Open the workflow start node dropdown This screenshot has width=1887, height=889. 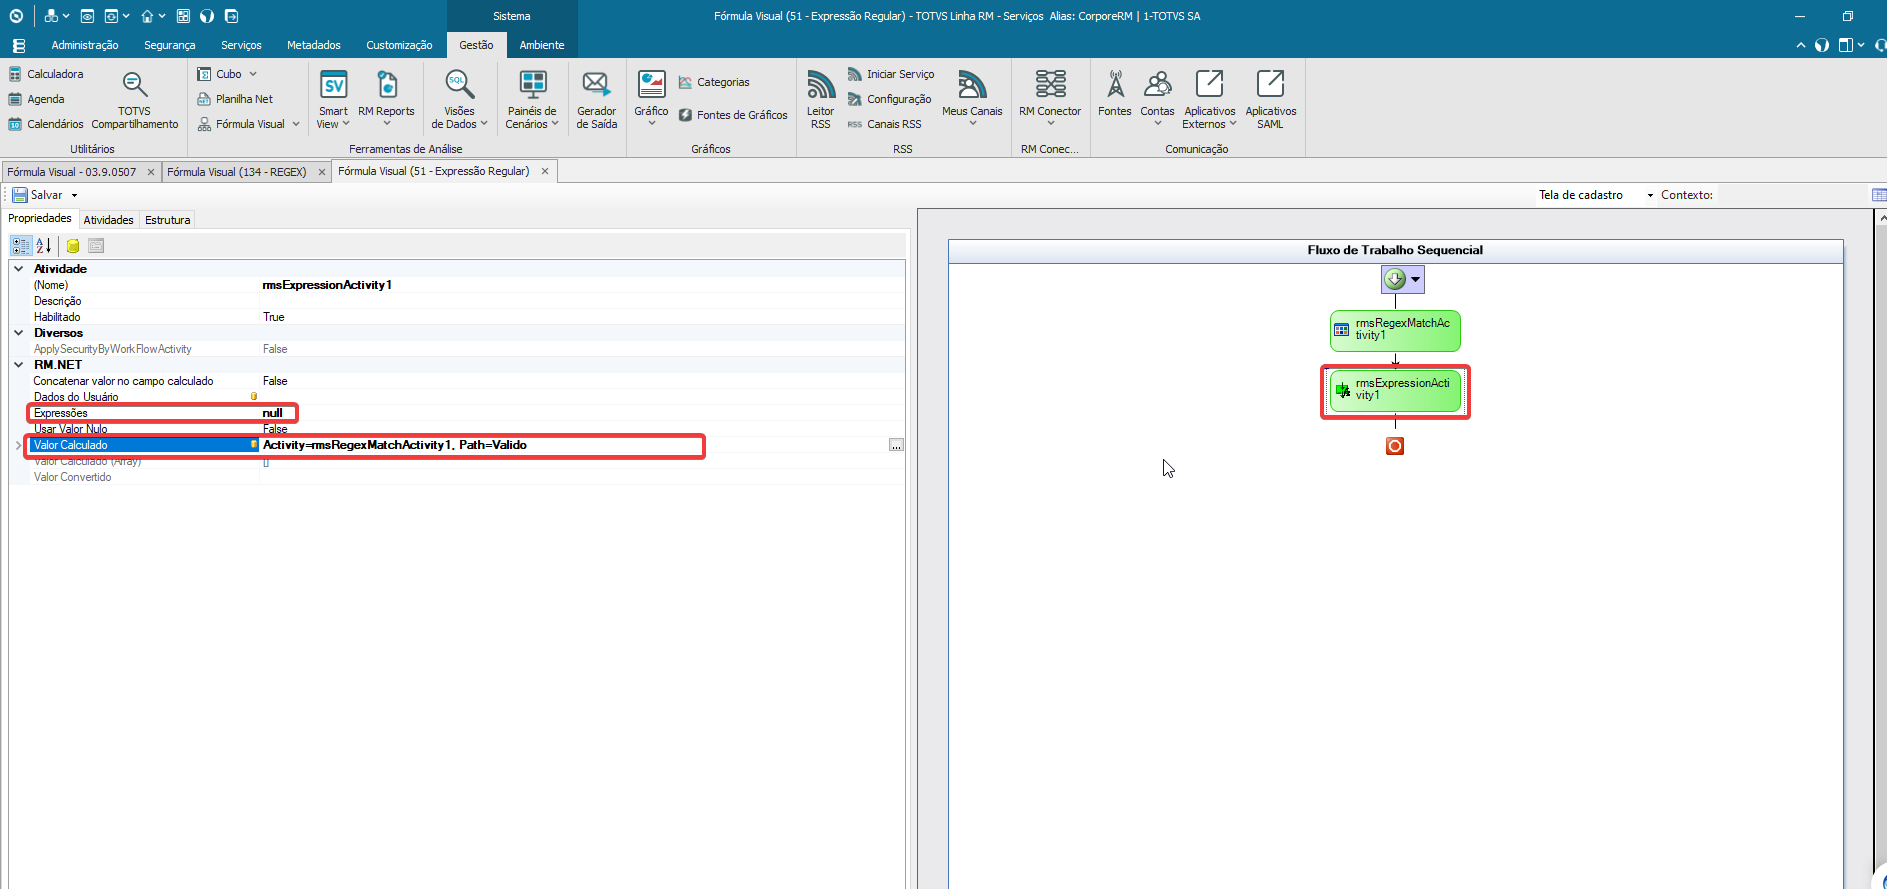coord(1415,279)
